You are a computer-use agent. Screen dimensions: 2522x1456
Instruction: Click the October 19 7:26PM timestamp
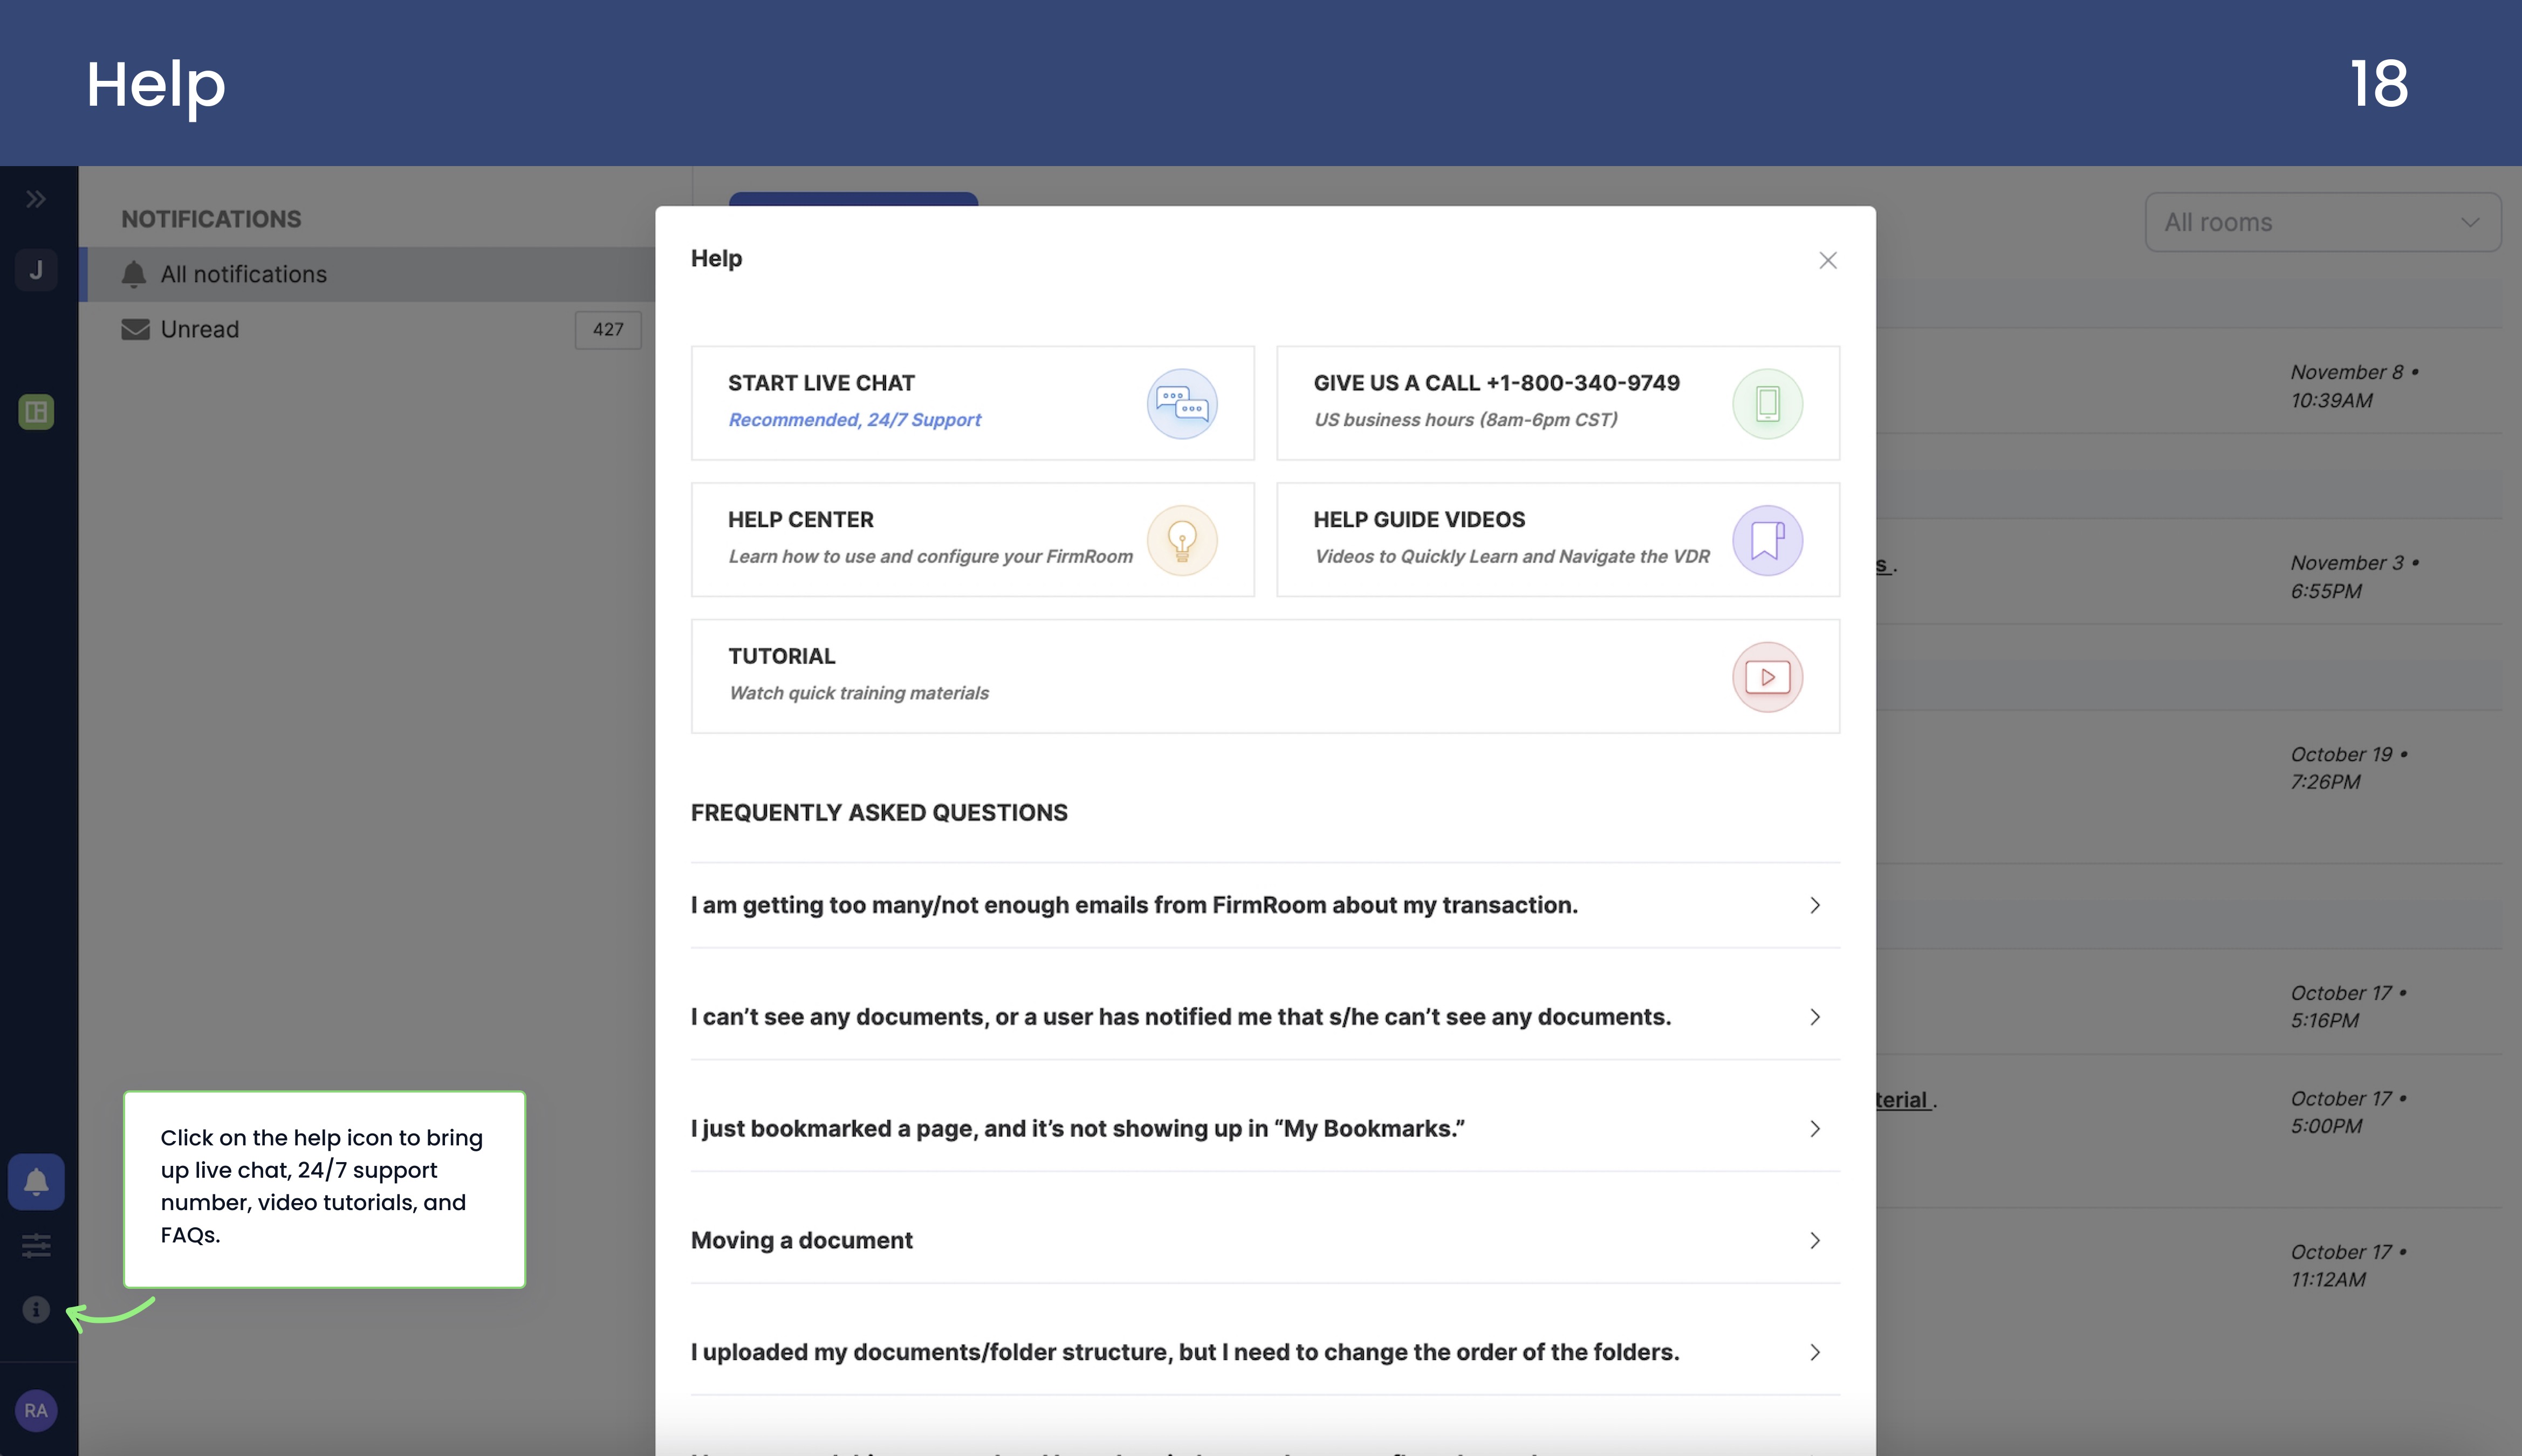pos(2349,768)
